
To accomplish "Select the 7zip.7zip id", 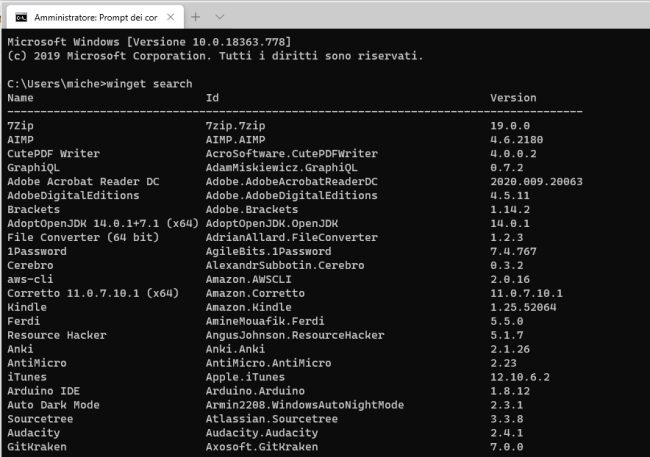I will coord(235,126).
